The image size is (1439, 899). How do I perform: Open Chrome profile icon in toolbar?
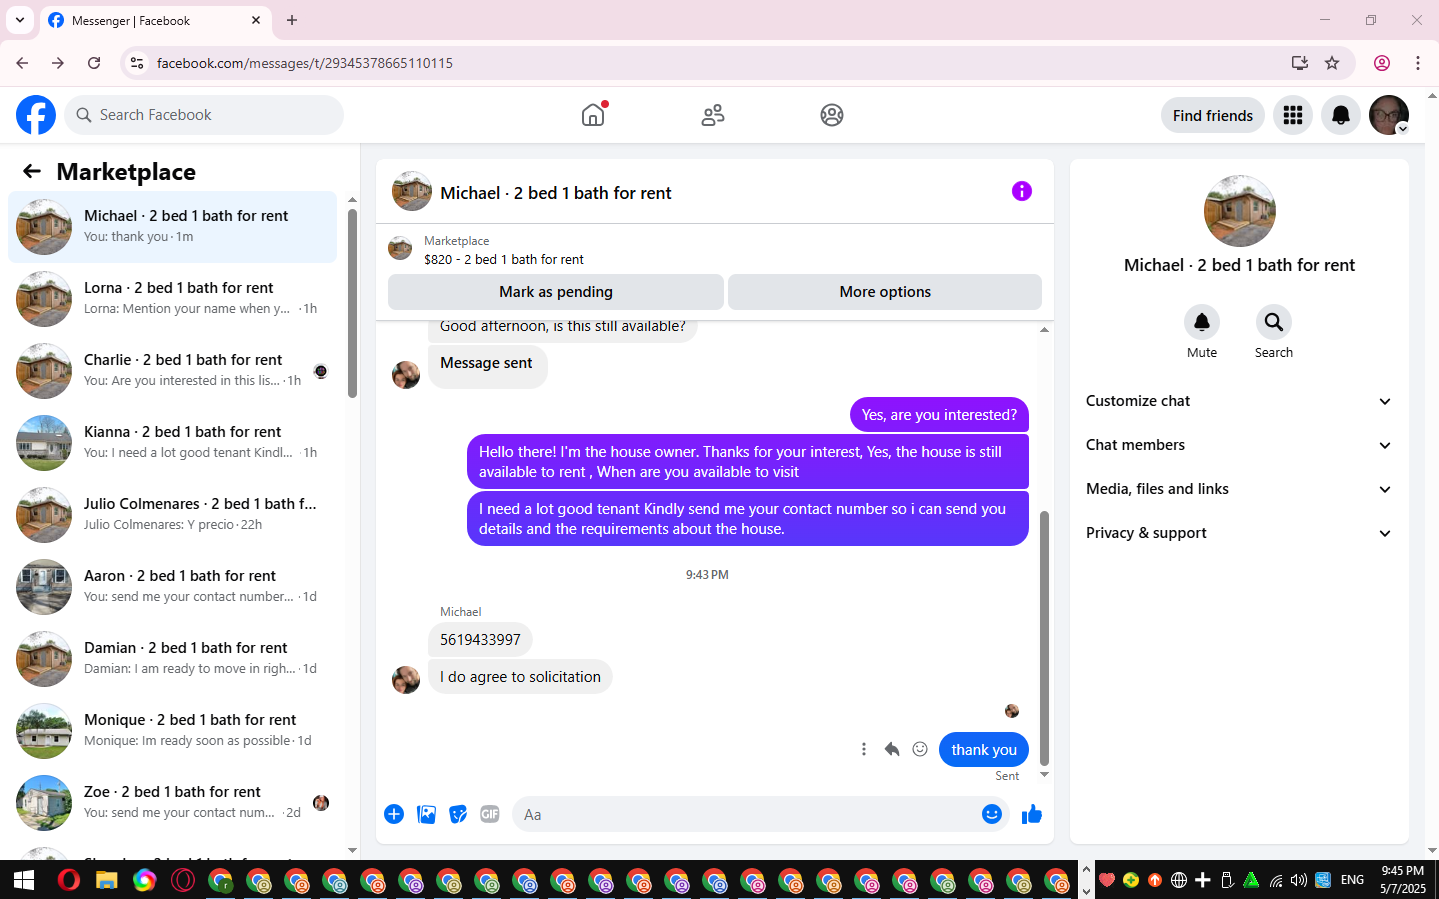1382,63
